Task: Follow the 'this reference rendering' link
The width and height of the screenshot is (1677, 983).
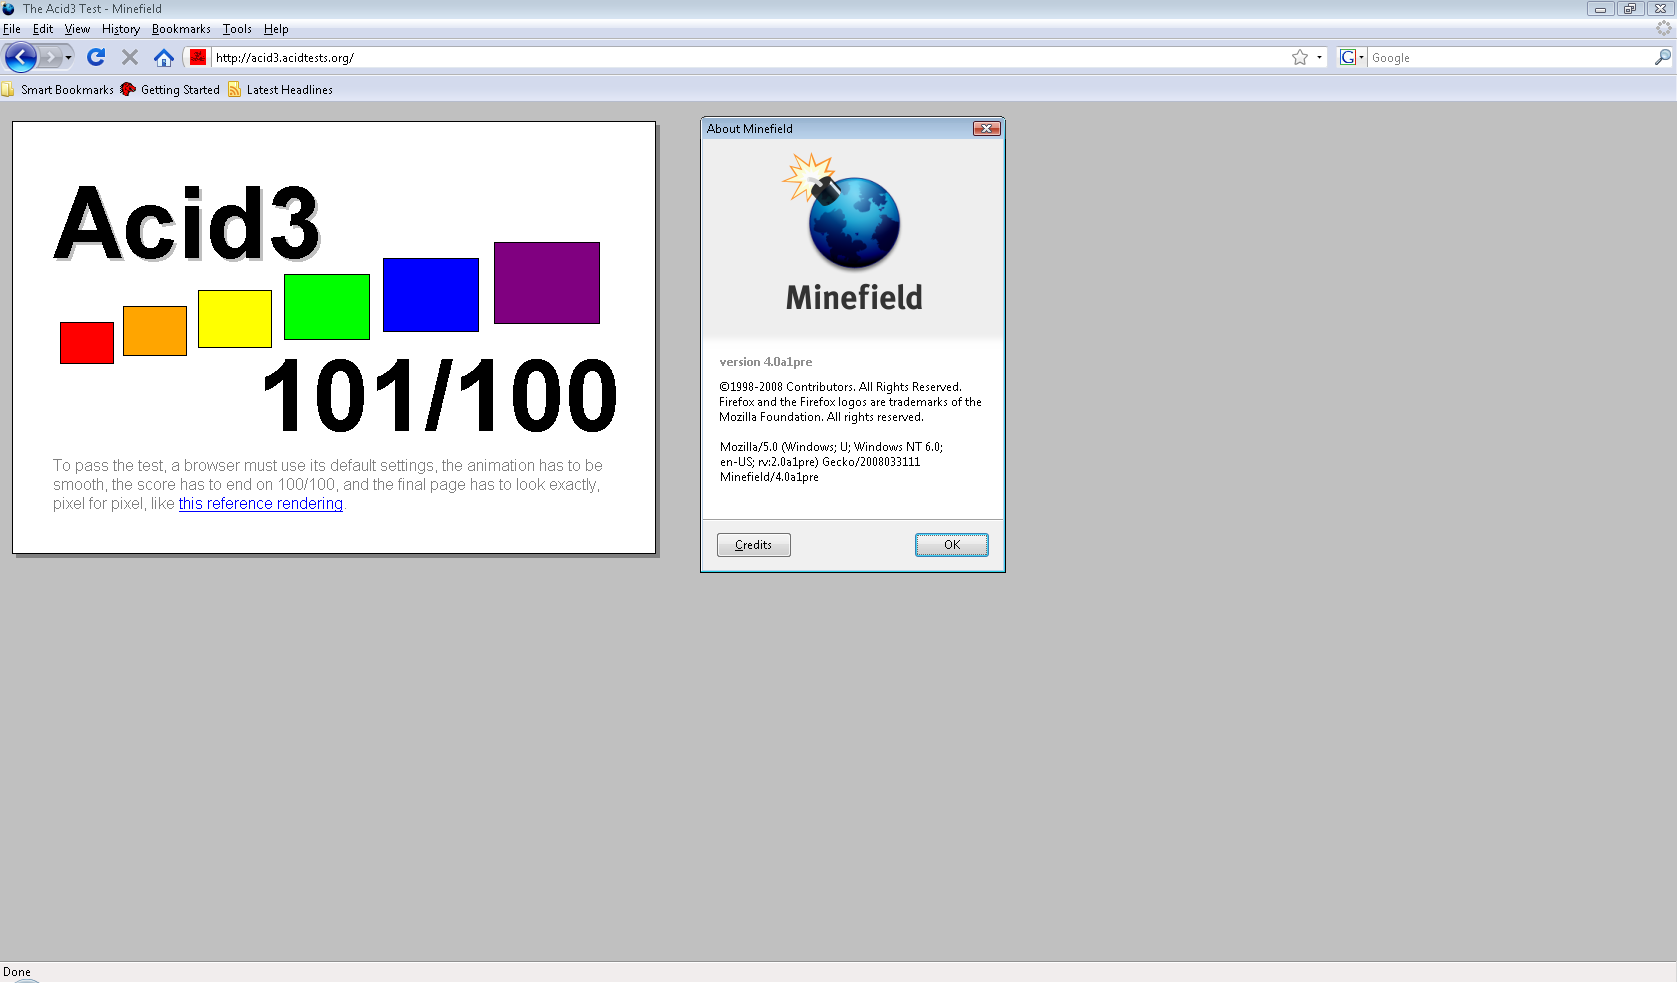Action: click(x=261, y=504)
